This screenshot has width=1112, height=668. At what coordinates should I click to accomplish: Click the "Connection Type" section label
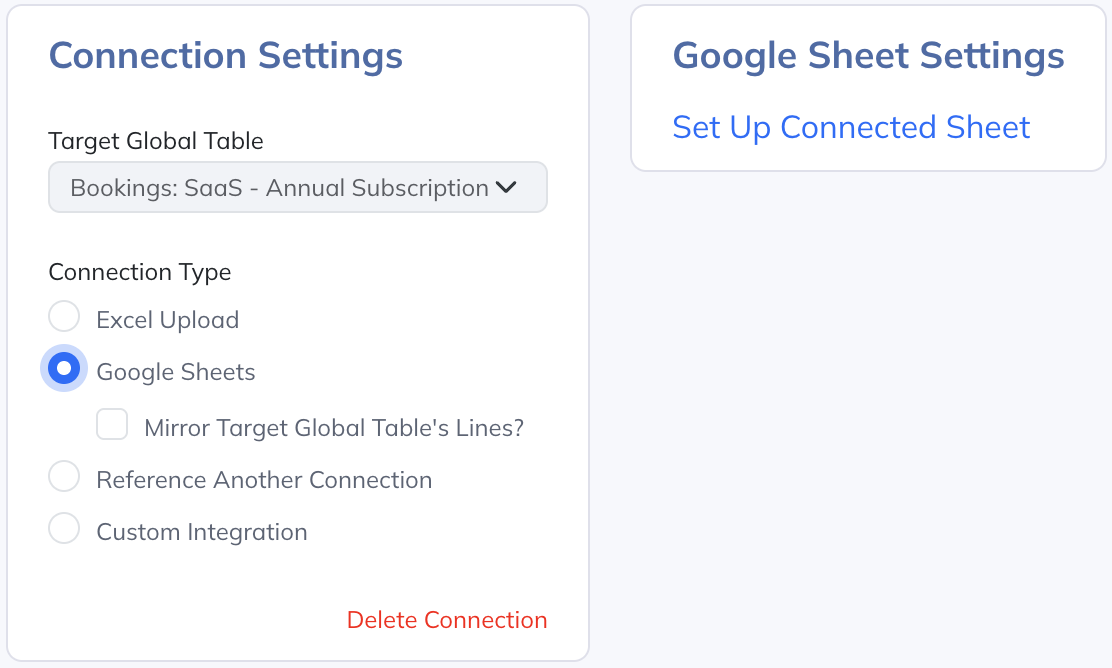(140, 272)
